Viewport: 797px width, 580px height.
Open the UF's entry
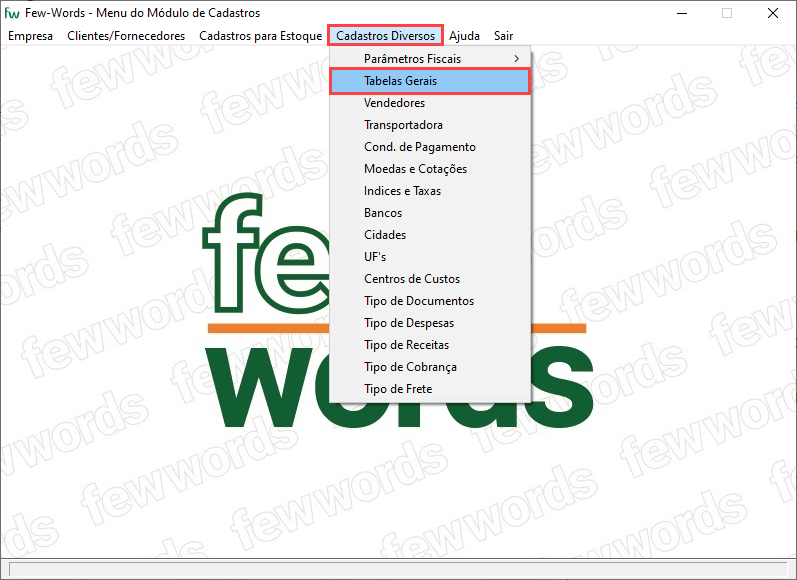430,257
